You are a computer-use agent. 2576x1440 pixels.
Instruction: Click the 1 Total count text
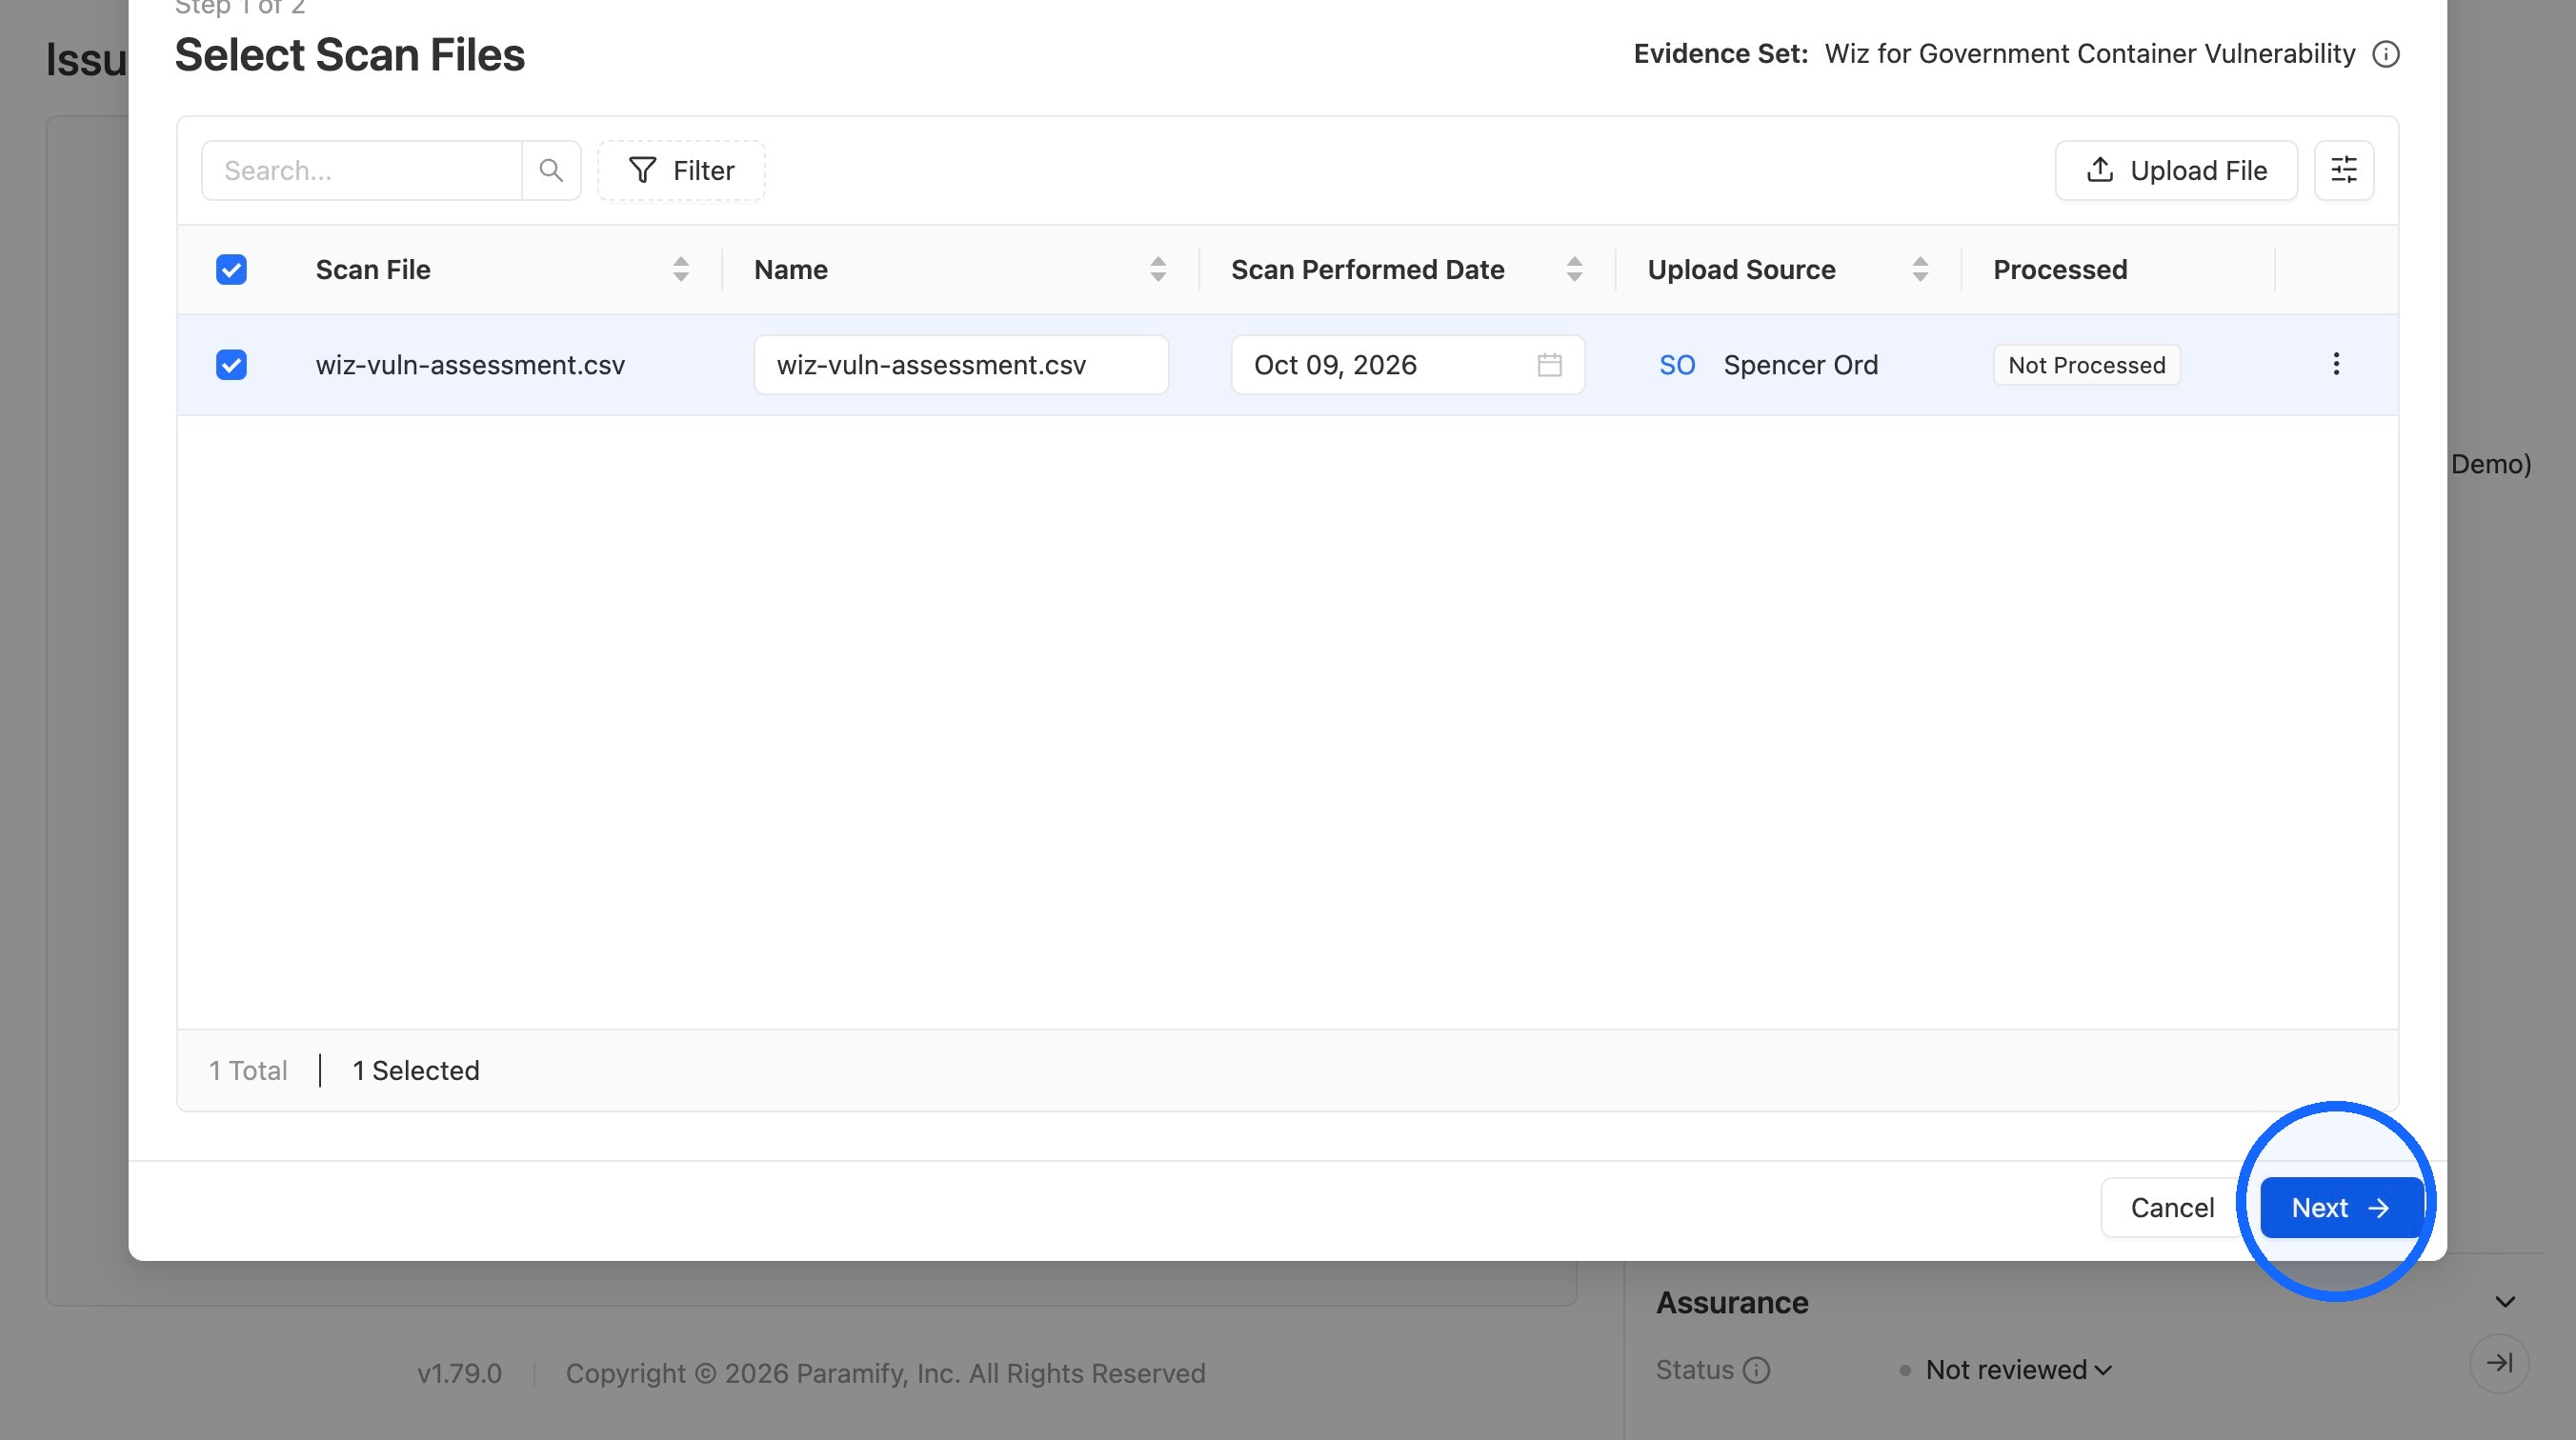(x=248, y=1071)
